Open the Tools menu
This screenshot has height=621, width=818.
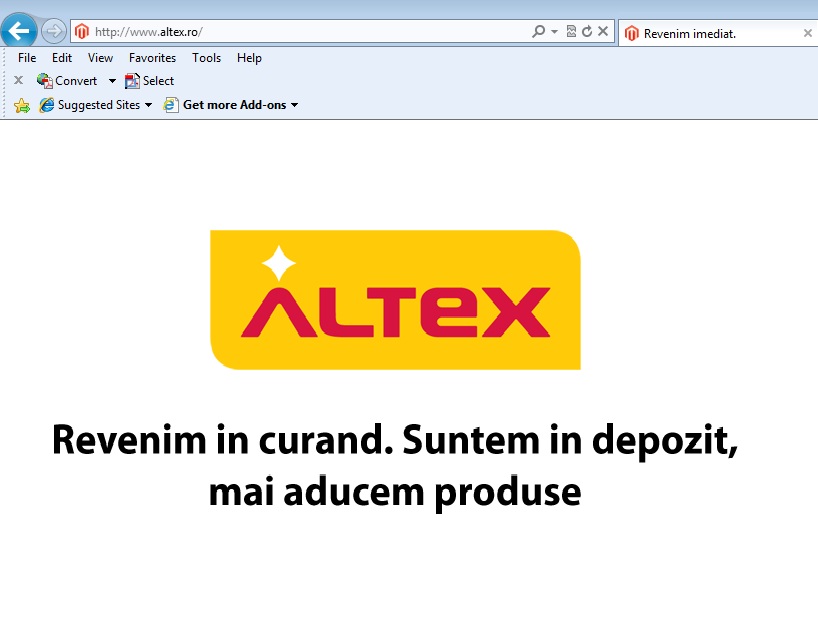207,58
